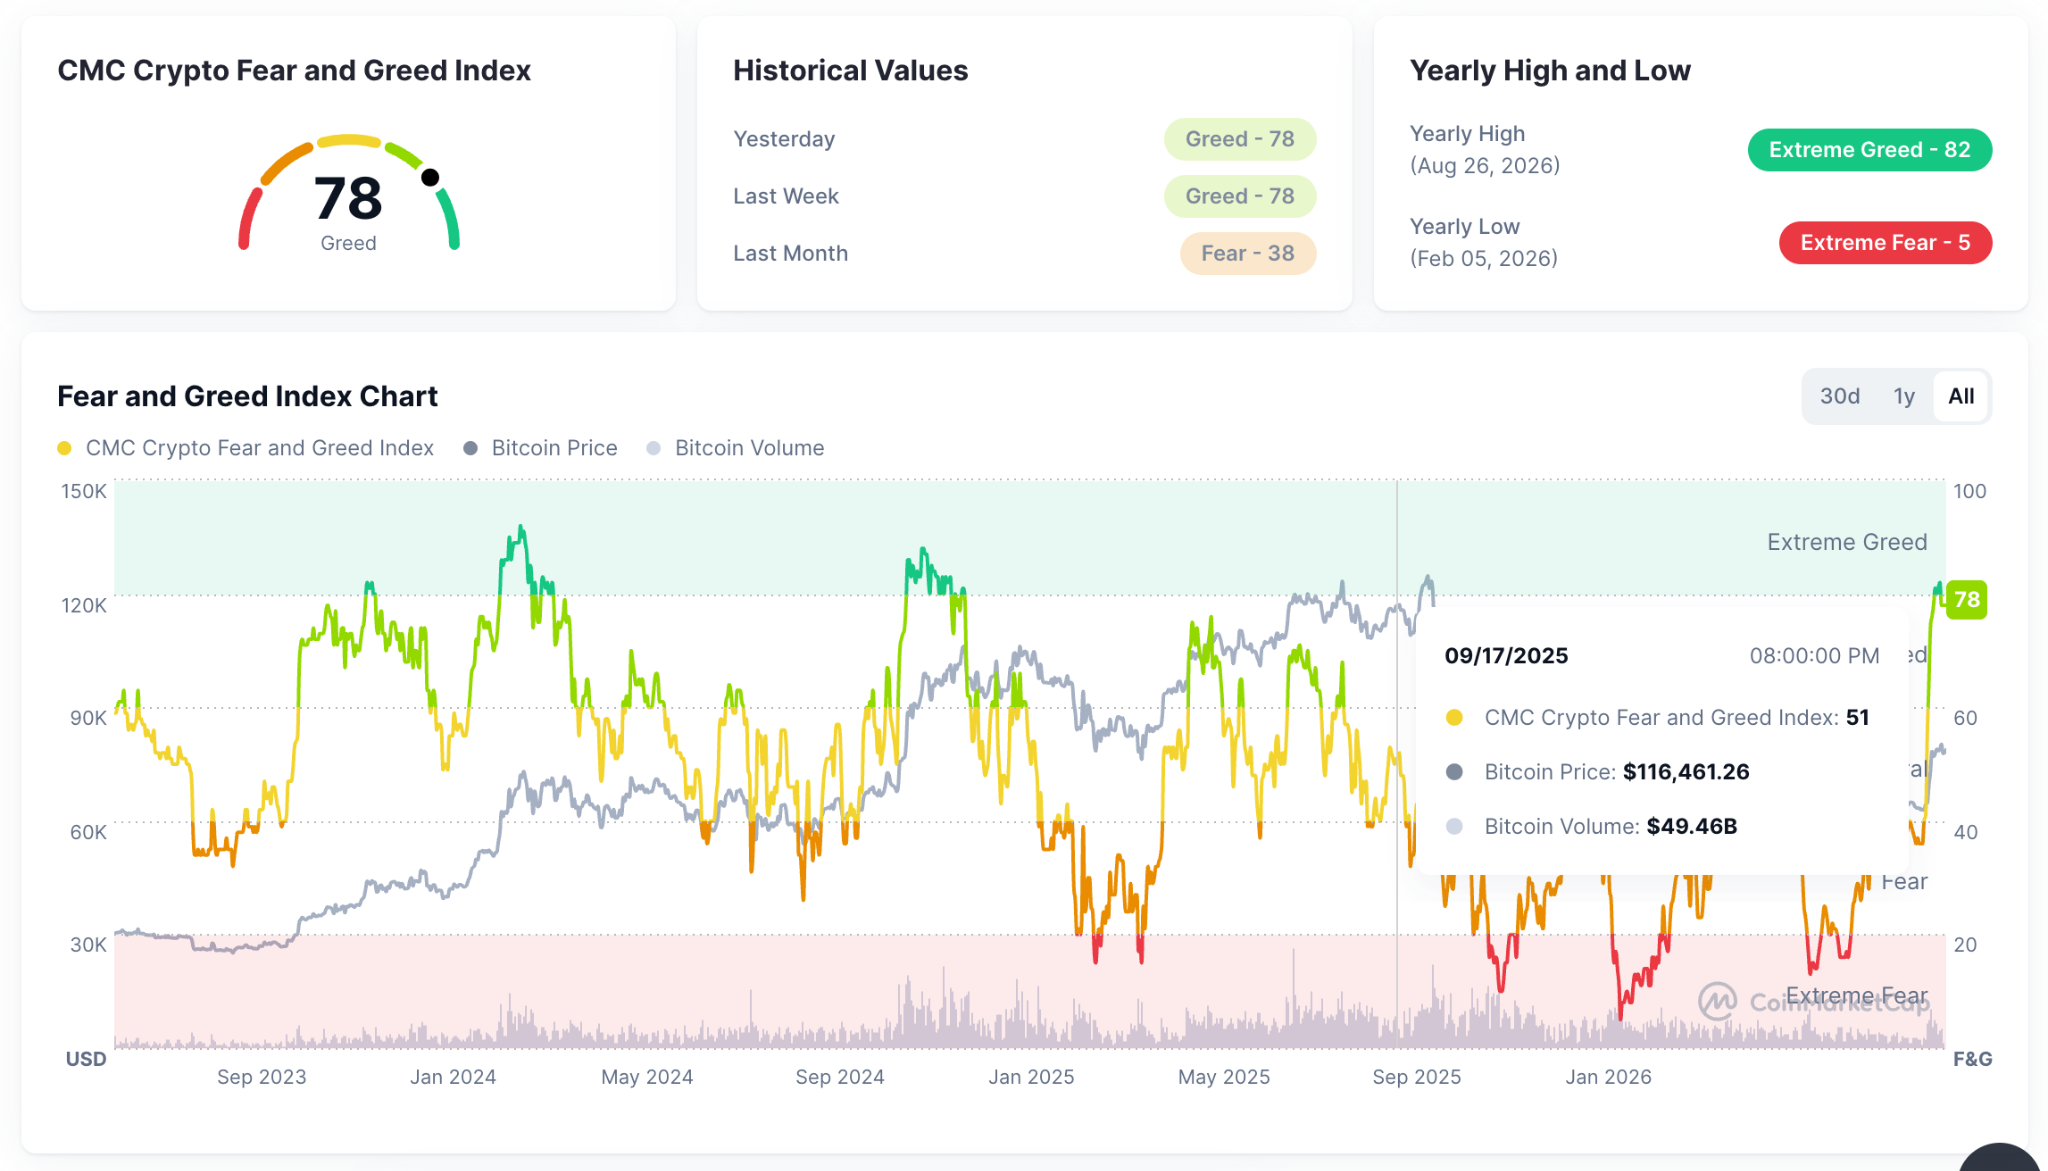
Task: Toggle CMC Crypto Fear and Greed Index legend
Action: coord(246,448)
